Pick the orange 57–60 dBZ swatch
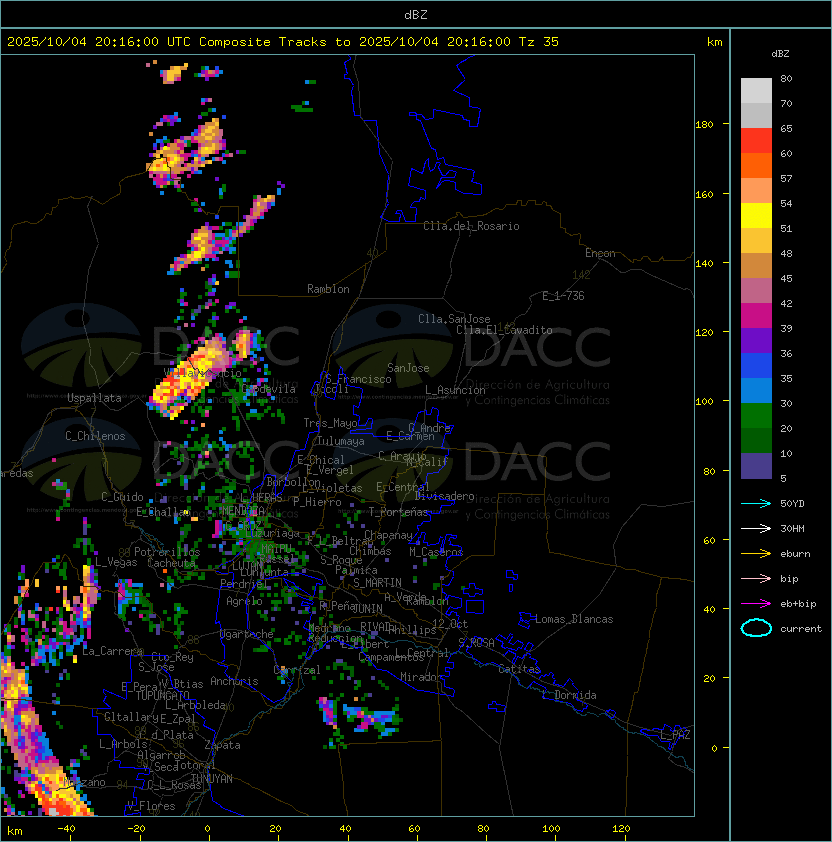 coord(756,165)
